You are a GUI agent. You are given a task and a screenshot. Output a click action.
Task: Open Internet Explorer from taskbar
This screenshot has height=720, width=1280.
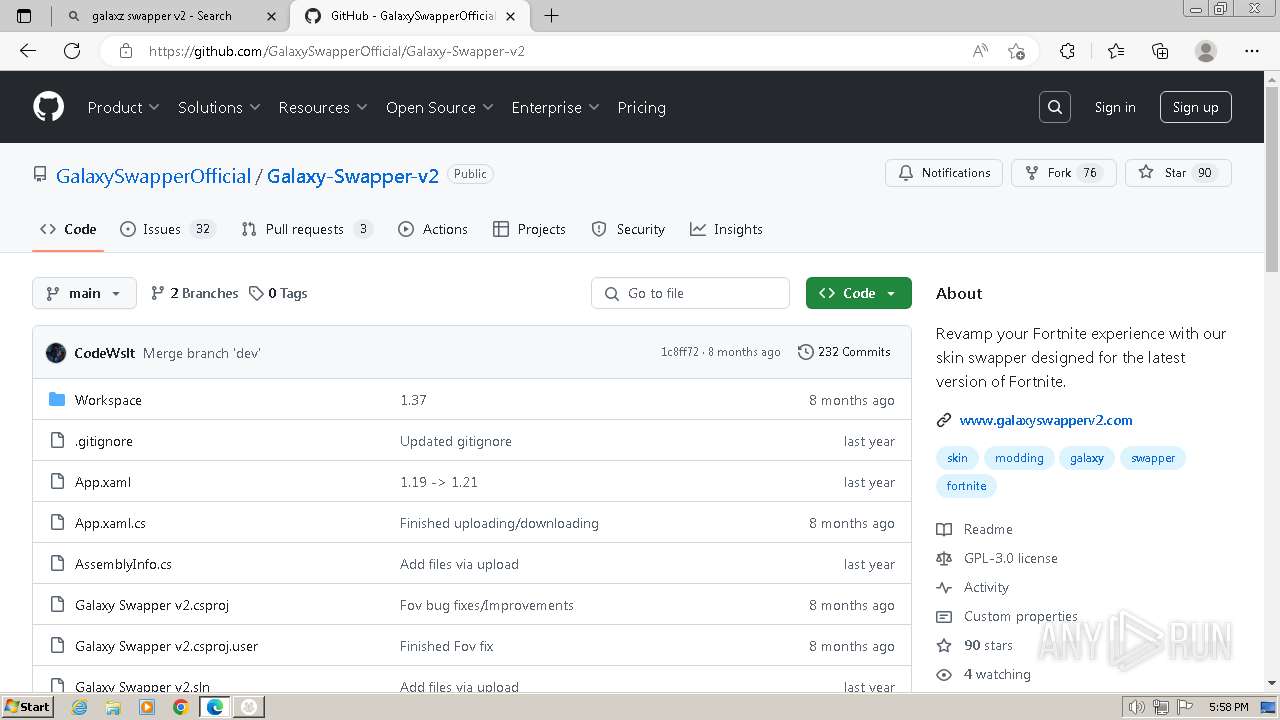tap(79, 707)
